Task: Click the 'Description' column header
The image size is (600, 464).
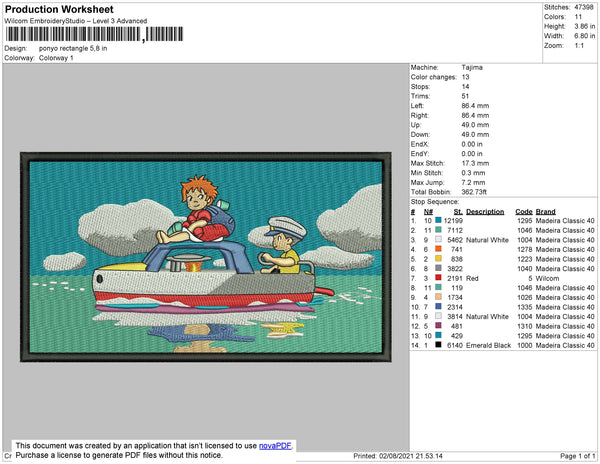Action: click(x=485, y=212)
